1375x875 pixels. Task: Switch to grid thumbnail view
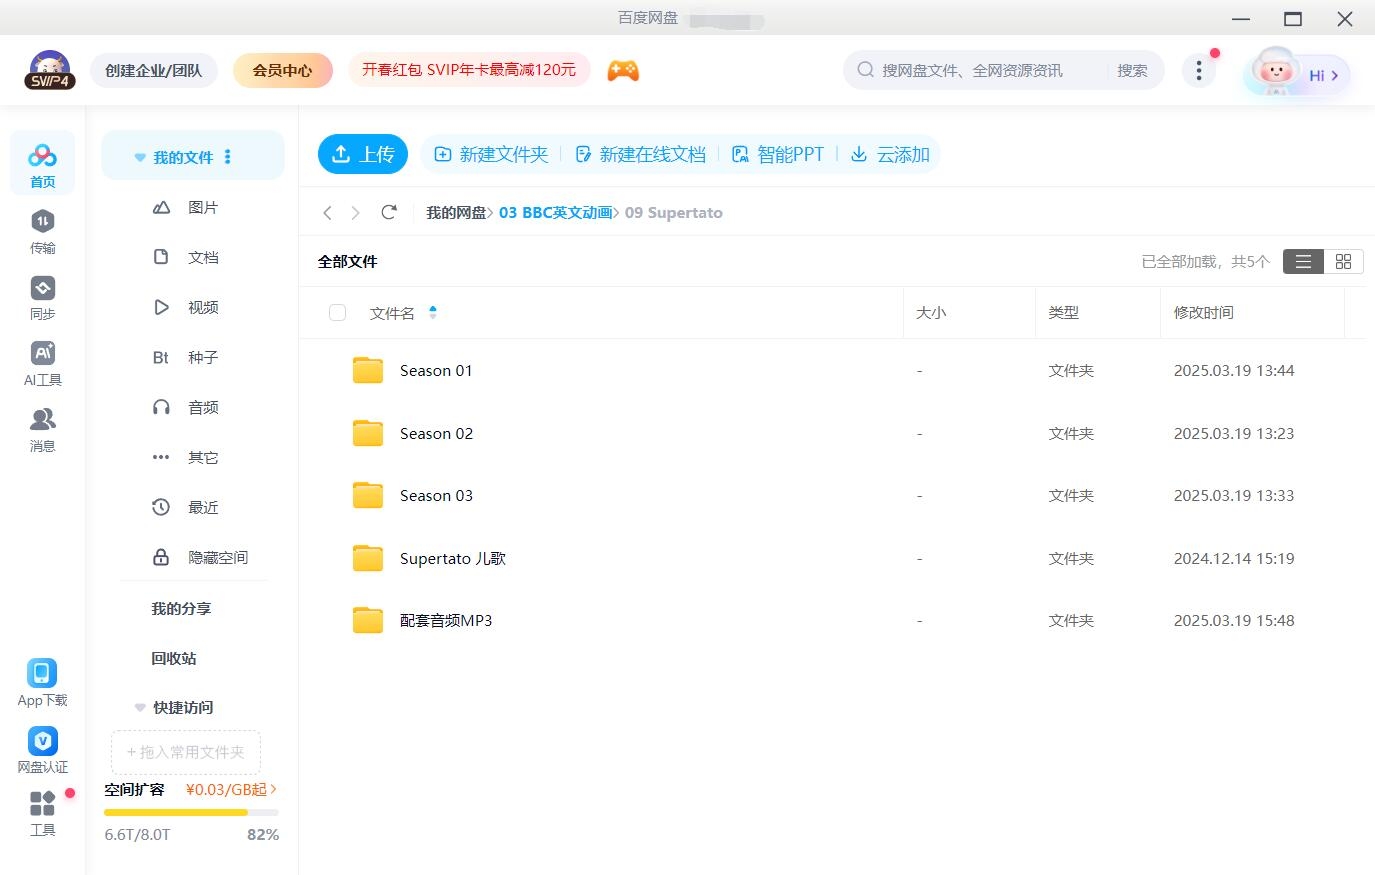(x=1343, y=261)
